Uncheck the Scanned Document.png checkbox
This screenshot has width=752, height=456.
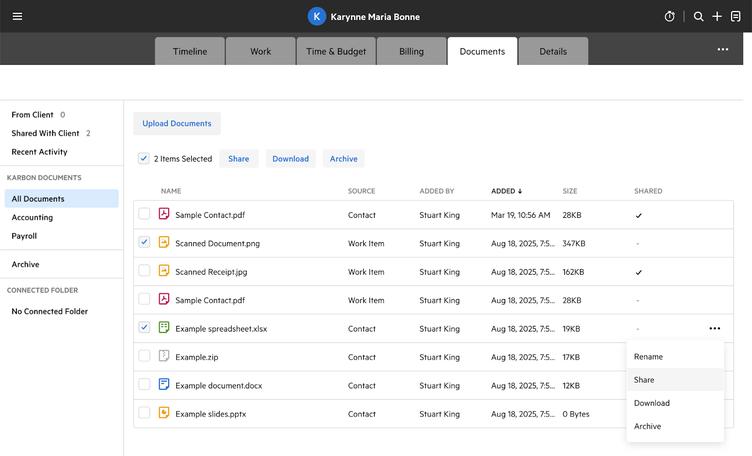[x=144, y=243]
